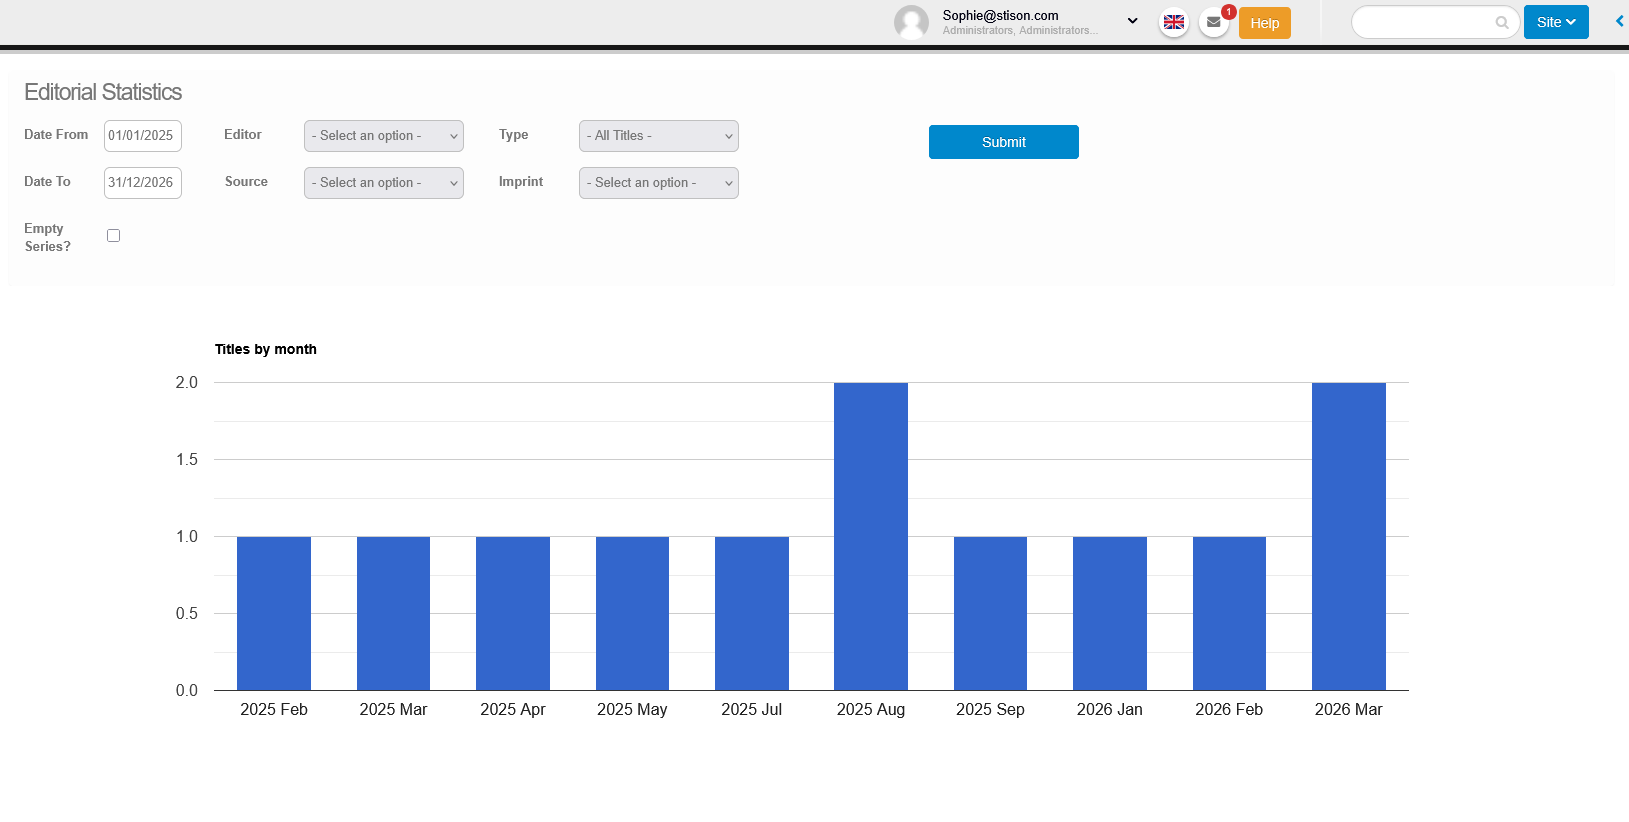Click the red notification badge

(x=1229, y=12)
